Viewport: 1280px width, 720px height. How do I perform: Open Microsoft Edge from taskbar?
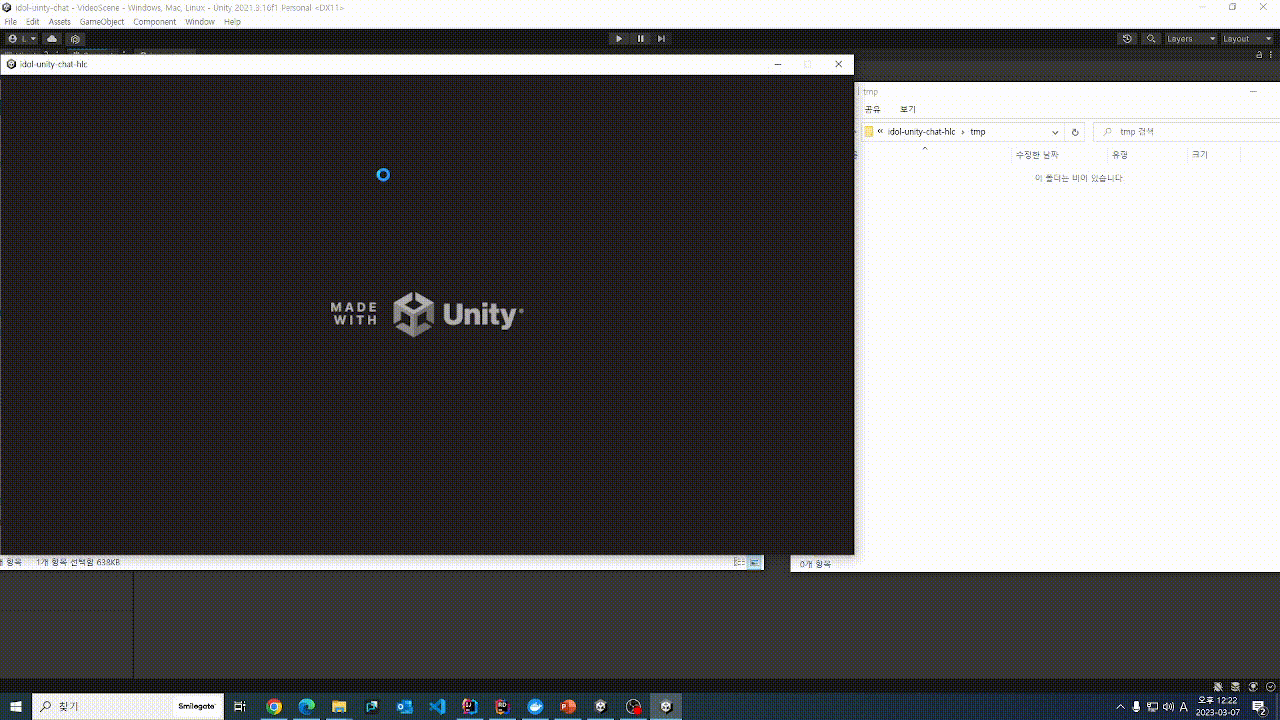[307, 707]
